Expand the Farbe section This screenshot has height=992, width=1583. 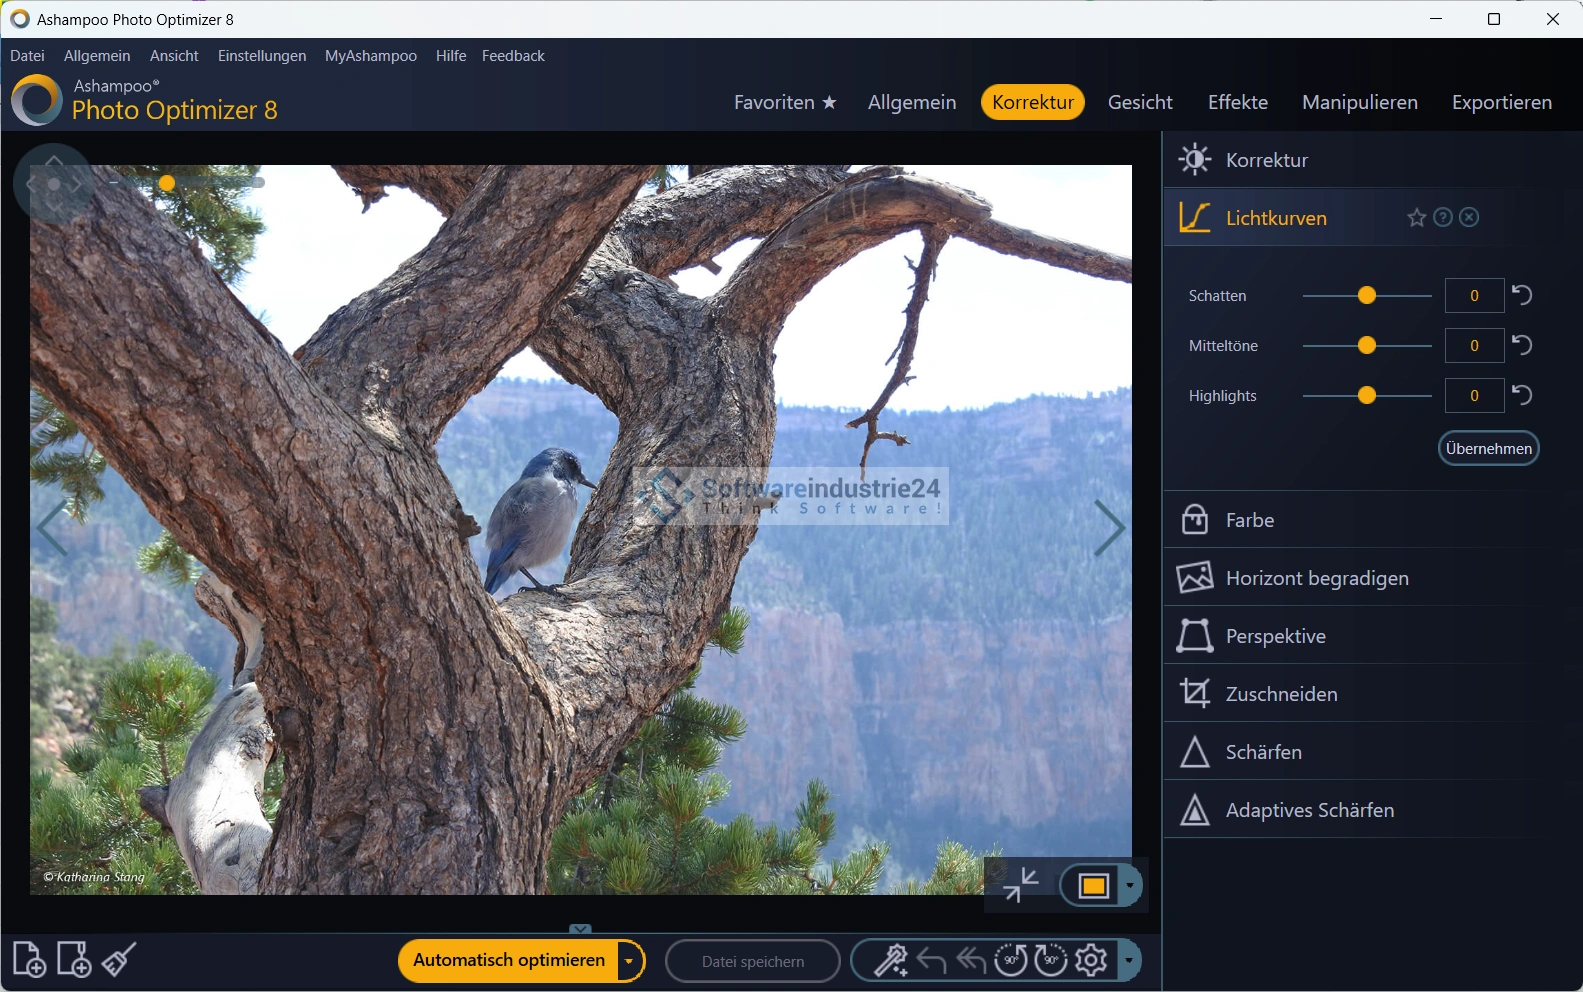(x=1250, y=520)
